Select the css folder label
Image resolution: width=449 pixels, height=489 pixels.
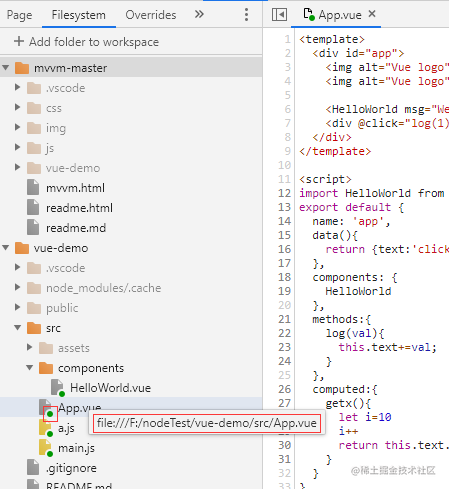tap(54, 108)
